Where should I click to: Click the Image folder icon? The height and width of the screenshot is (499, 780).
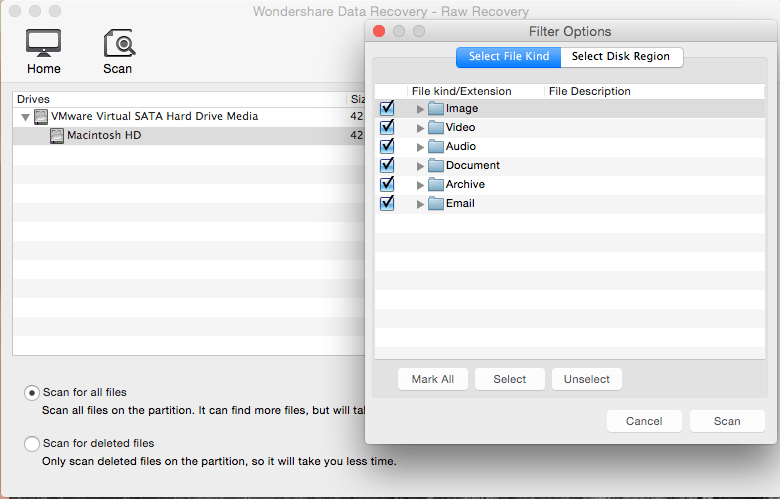436,108
